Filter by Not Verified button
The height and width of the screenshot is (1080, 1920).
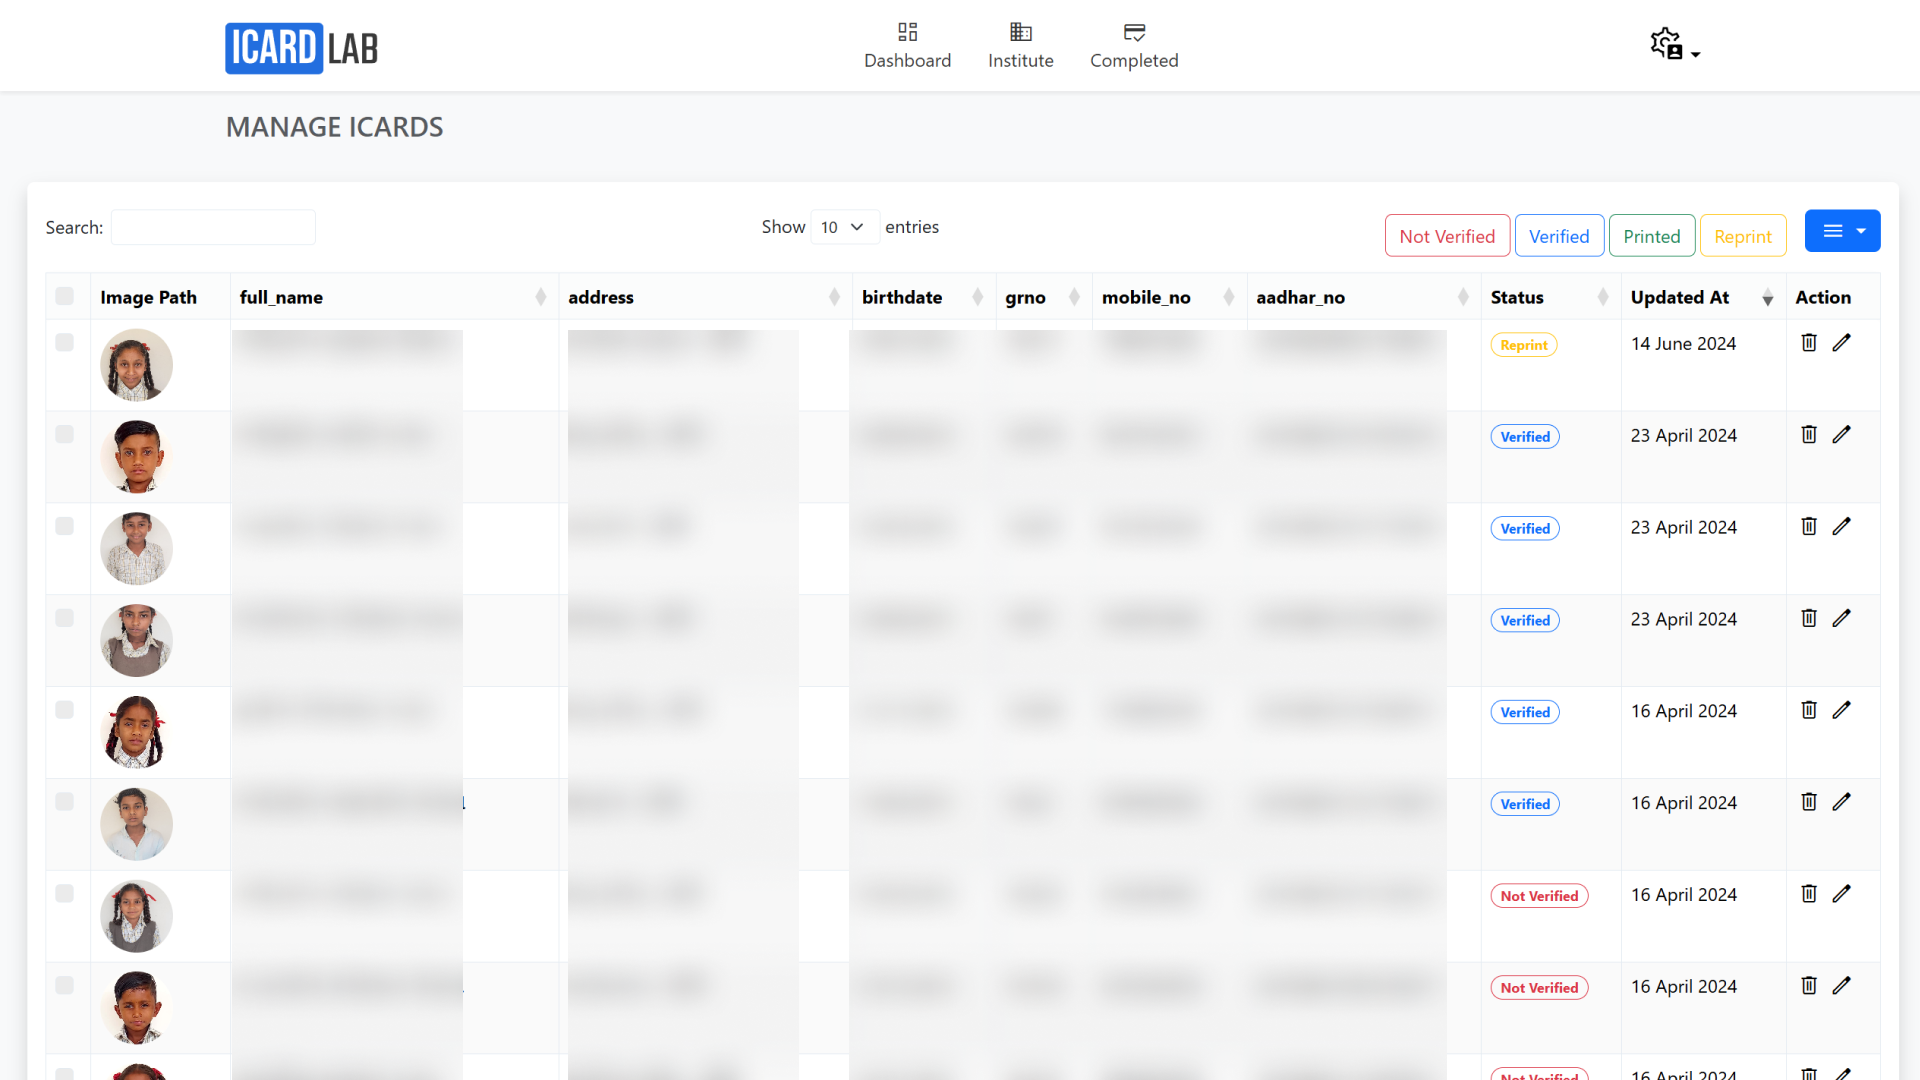(x=1447, y=236)
